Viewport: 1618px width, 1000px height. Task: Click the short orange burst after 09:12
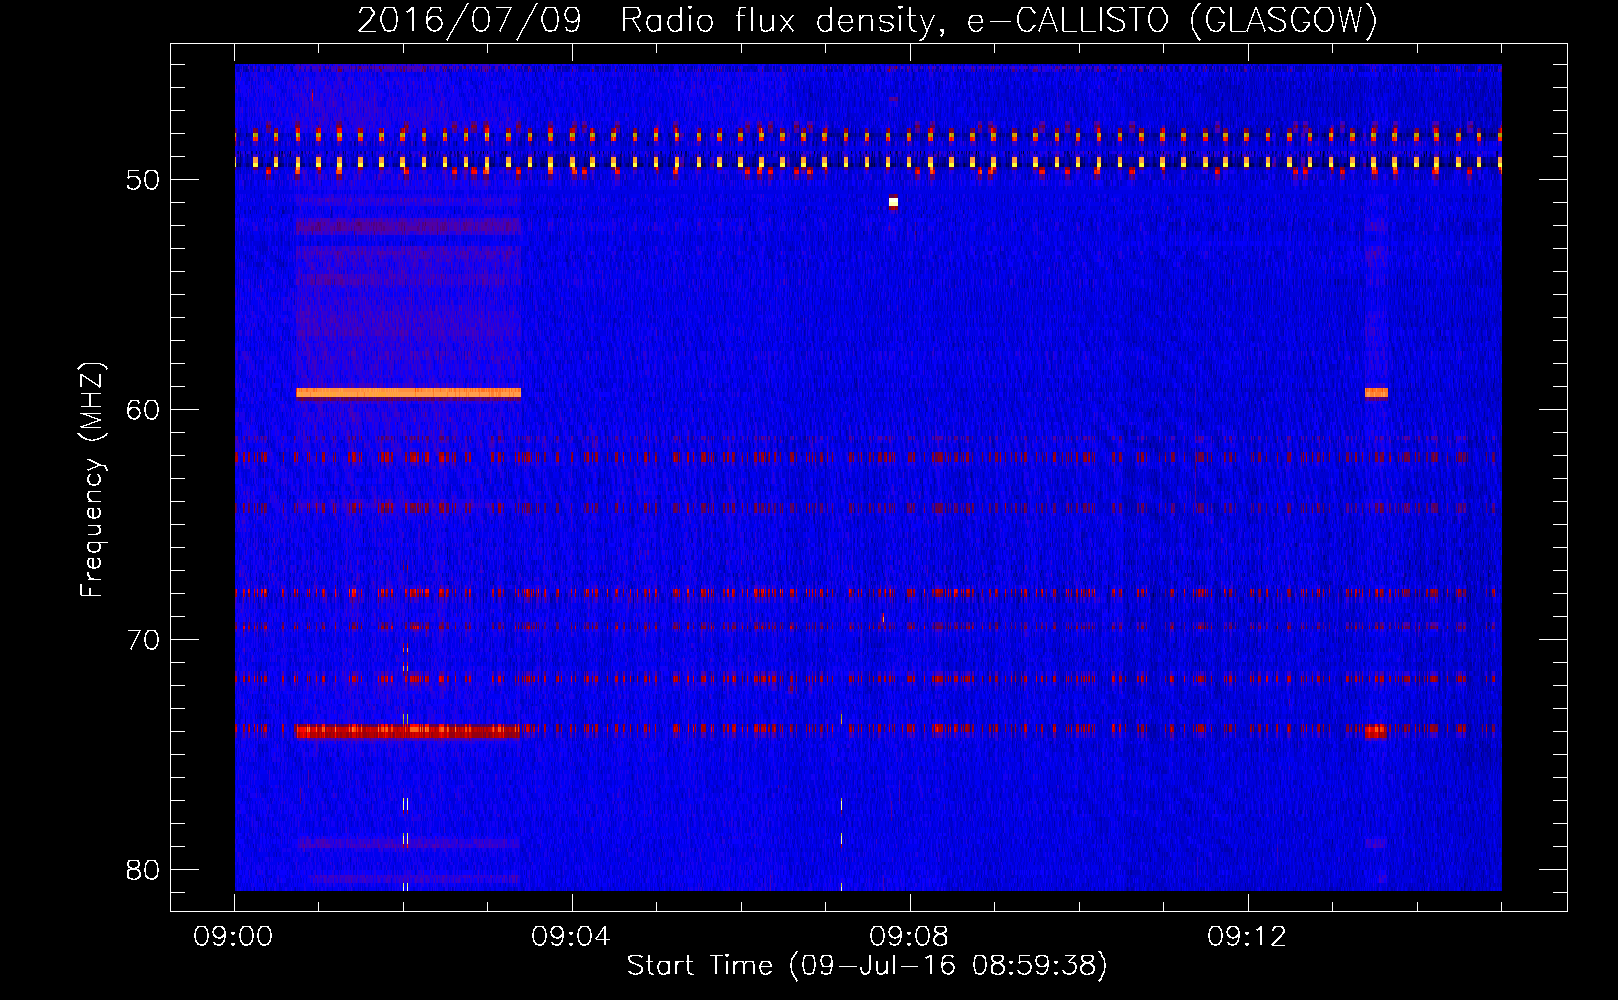1376,393
